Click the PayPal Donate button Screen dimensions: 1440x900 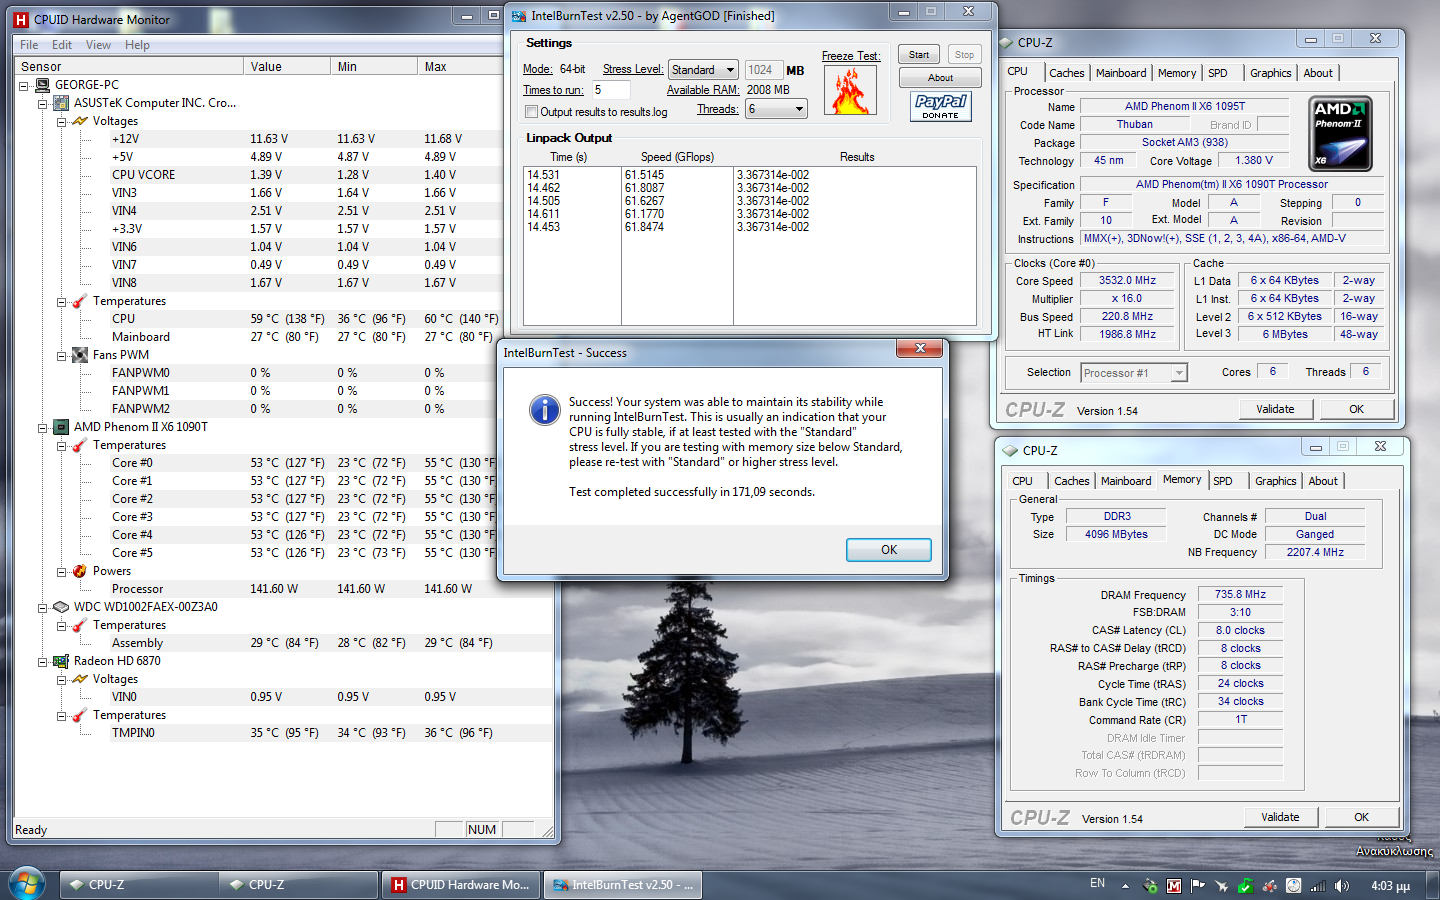click(941, 106)
